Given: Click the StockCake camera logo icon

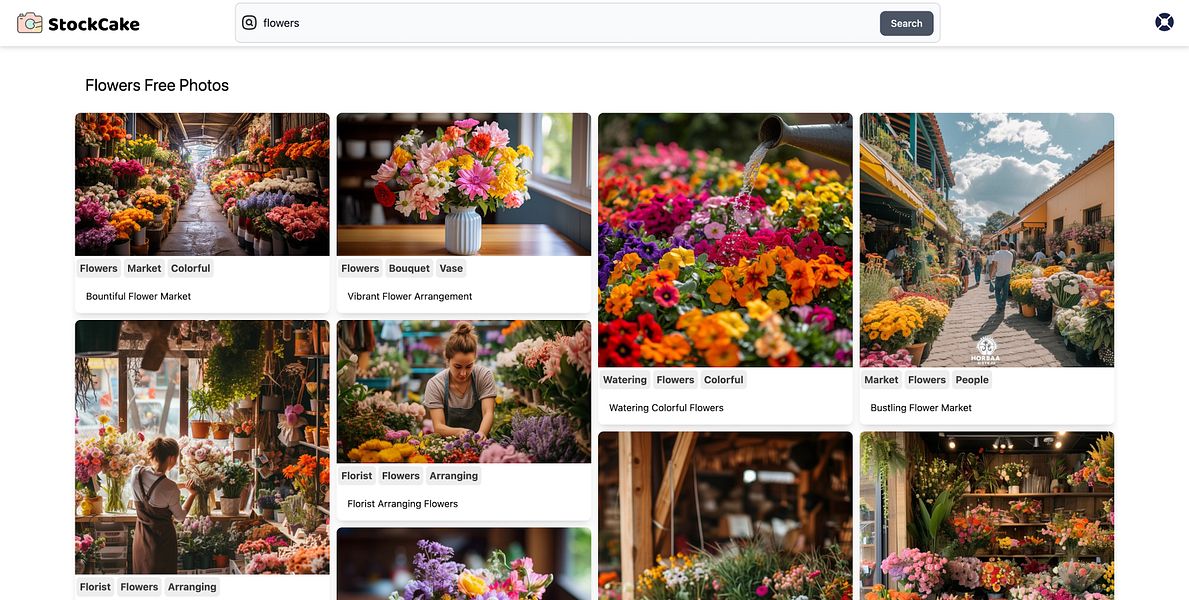Looking at the screenshot, I should (x=27, y=21).
